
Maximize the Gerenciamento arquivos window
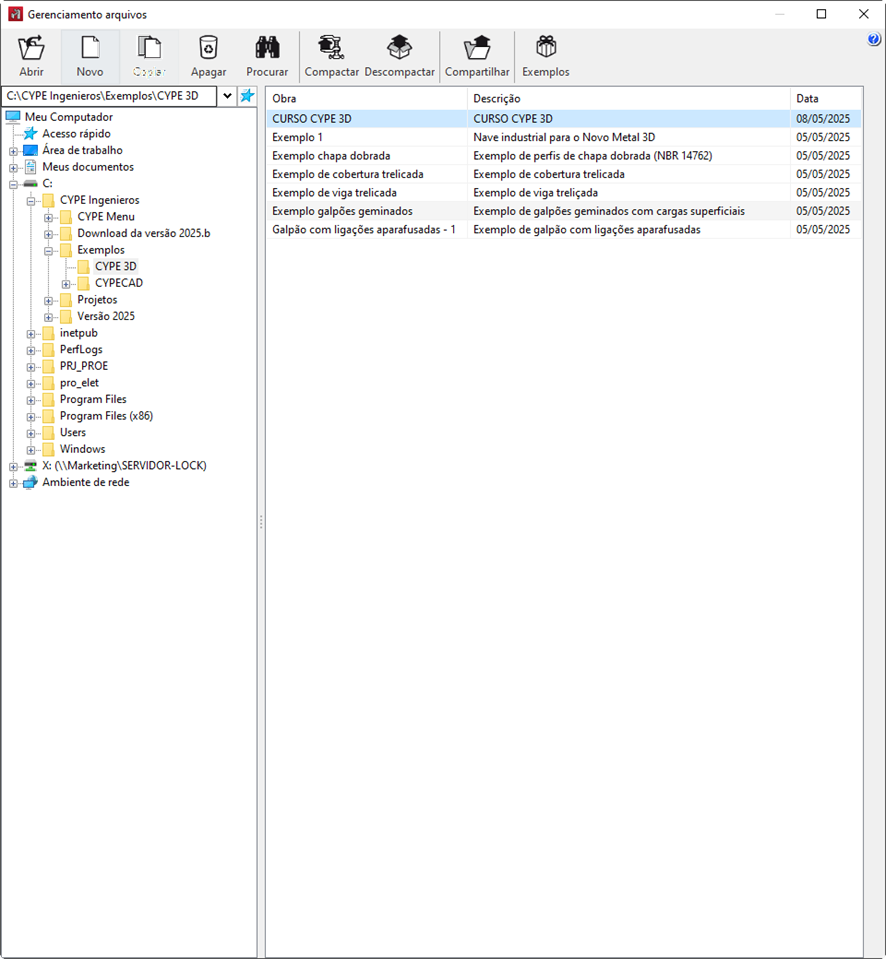(x=821, y=14)
